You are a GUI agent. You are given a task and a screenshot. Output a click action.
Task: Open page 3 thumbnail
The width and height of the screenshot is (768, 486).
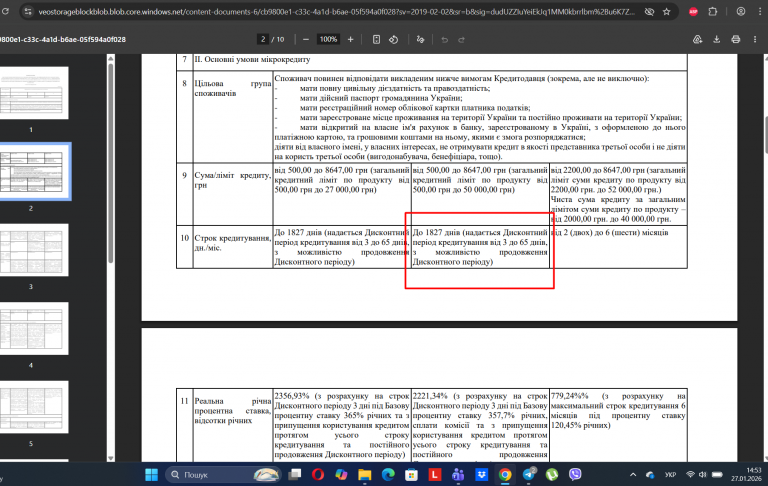(x=32, y=250)
